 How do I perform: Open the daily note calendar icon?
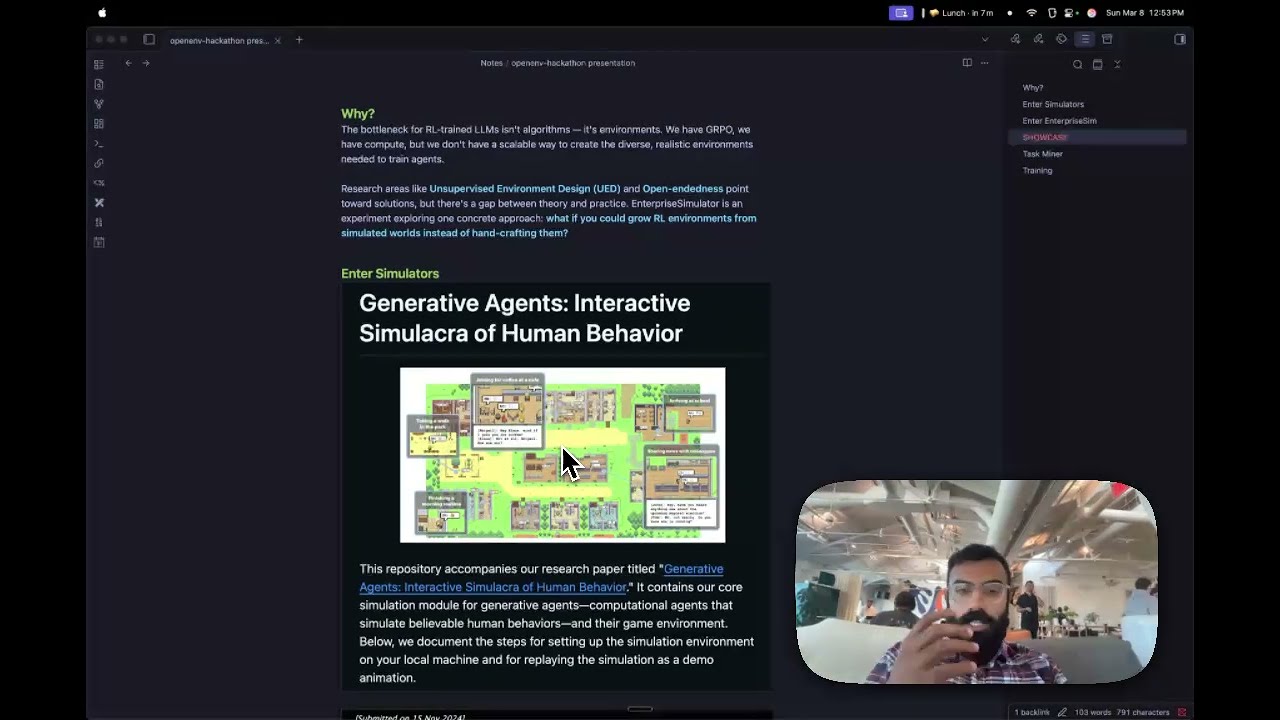pos(99,242)
